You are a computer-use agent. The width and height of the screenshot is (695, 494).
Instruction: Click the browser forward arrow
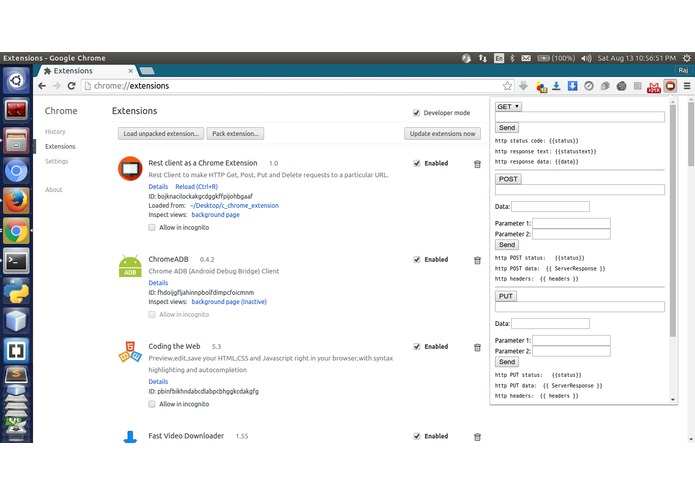56,86
